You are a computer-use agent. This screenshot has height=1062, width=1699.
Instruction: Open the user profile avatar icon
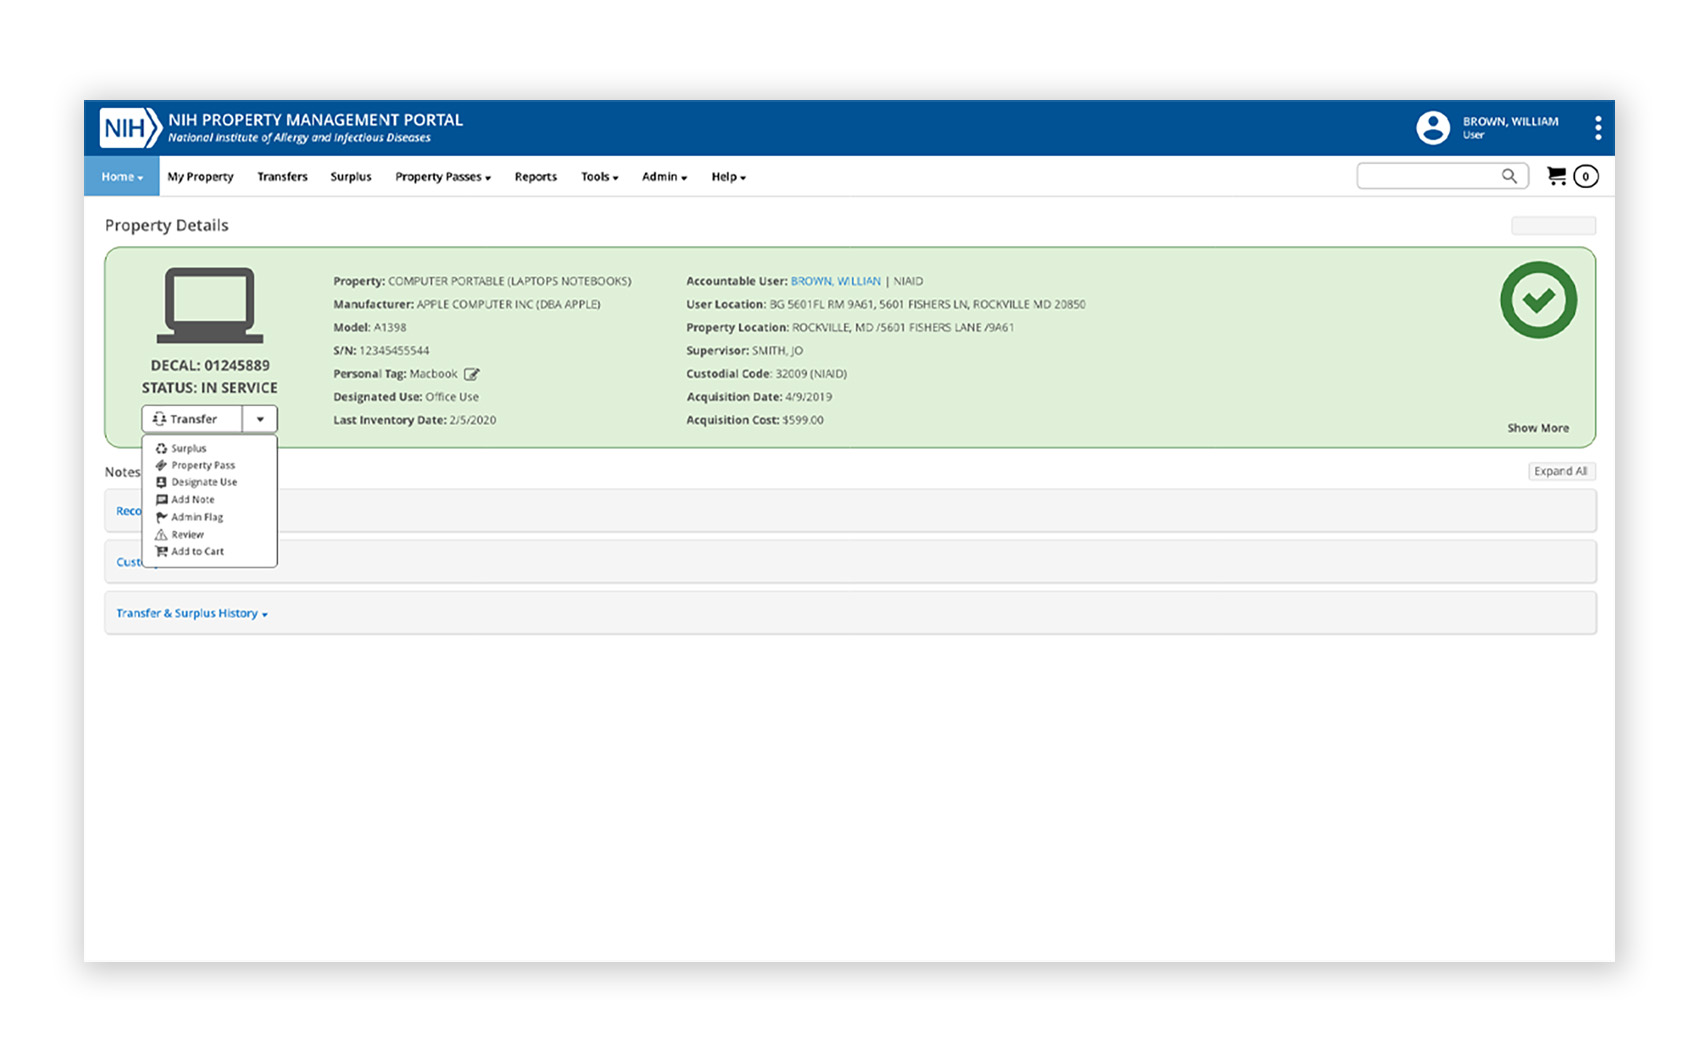pyautogui.click(x=1432, y=128)
